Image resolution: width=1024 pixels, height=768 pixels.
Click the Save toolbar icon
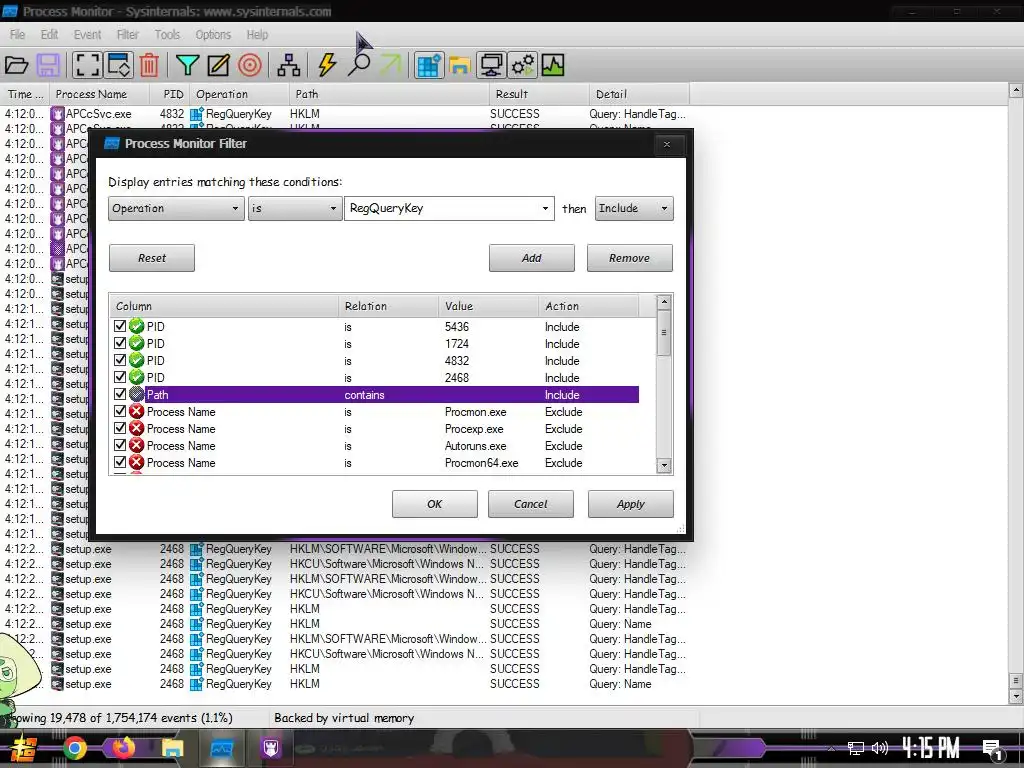pos(48,65)
